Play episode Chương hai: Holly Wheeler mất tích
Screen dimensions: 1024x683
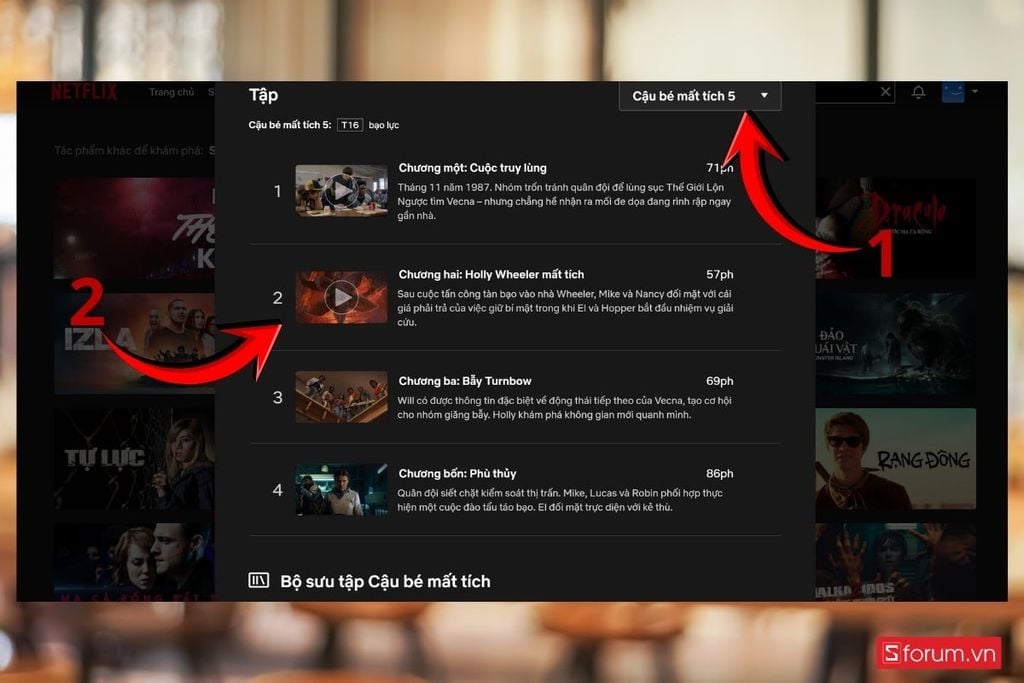point(340,297)
